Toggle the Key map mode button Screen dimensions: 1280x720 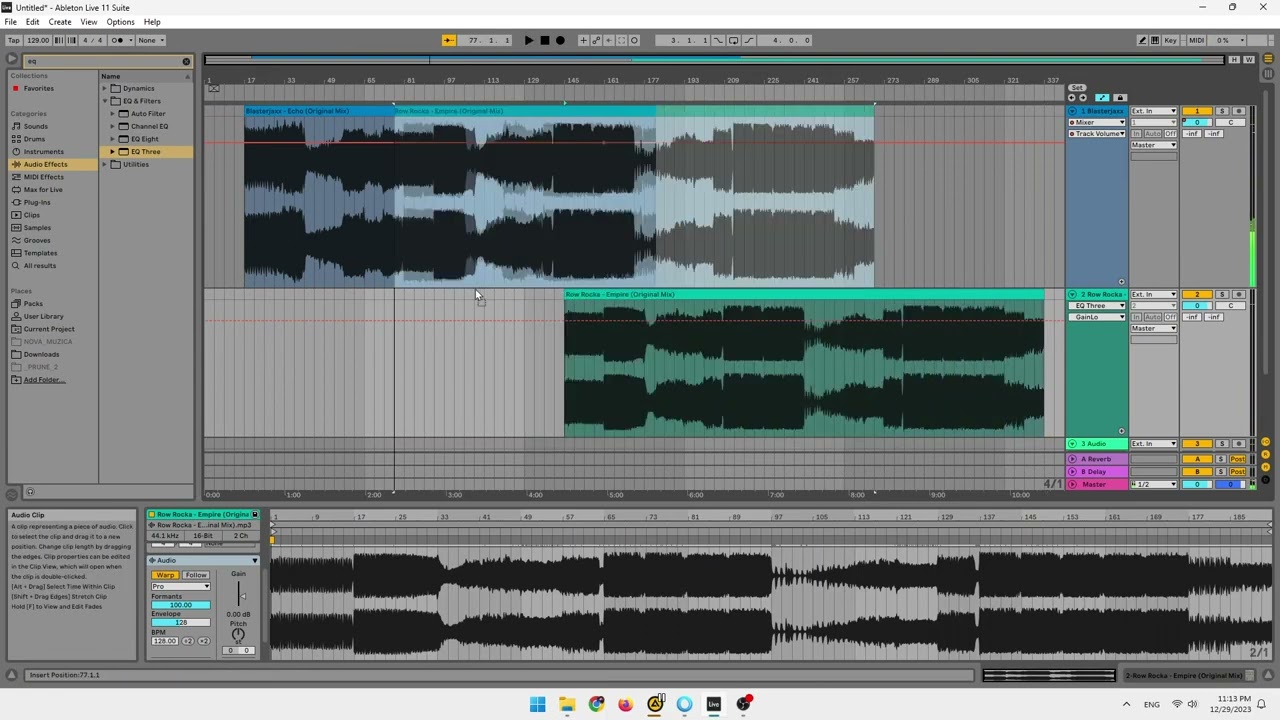tap(1171, 40)
